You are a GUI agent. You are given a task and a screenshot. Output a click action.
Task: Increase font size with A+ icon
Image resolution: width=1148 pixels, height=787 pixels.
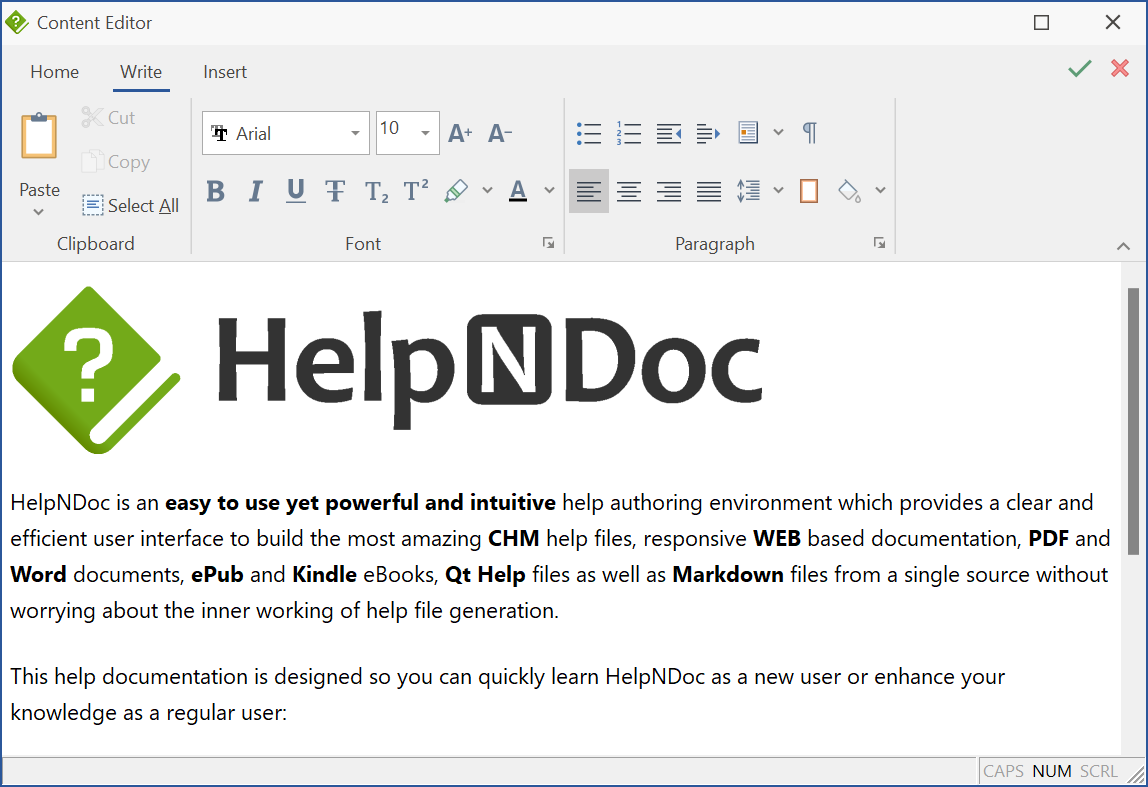460,133
